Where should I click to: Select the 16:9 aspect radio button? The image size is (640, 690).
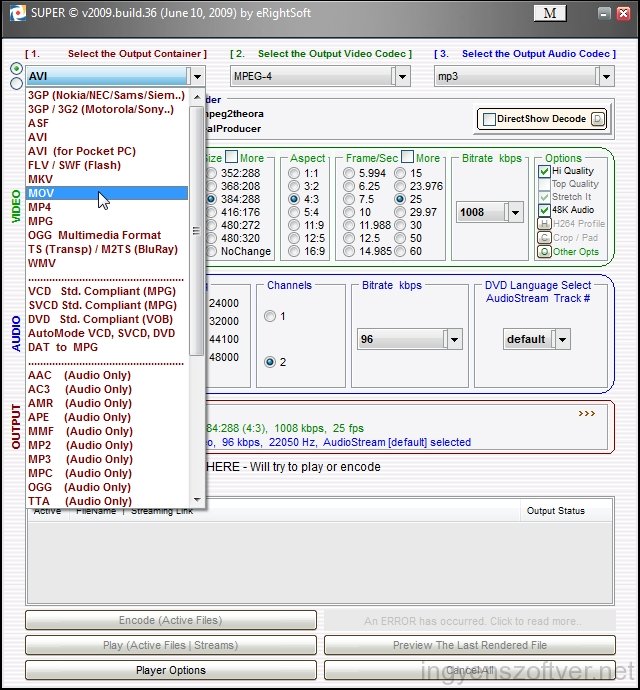coord(294,251)
